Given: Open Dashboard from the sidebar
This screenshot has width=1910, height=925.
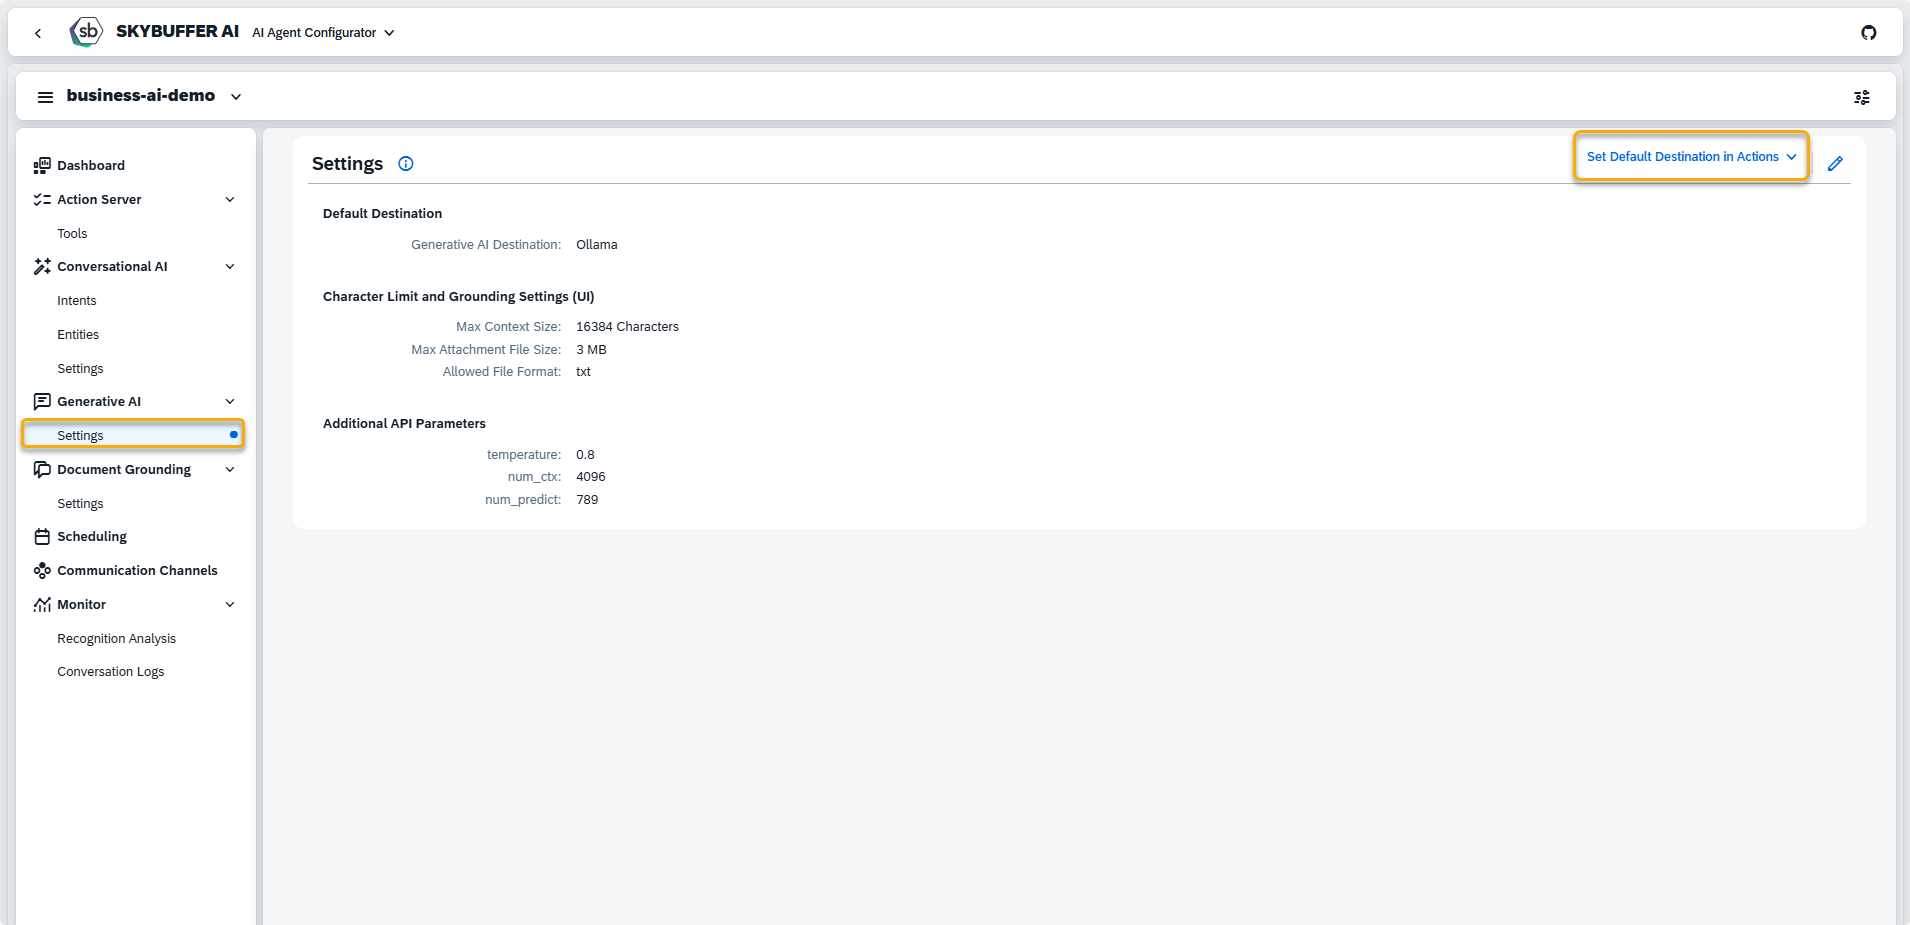Looking at the screenshot, I should point(91,166).
